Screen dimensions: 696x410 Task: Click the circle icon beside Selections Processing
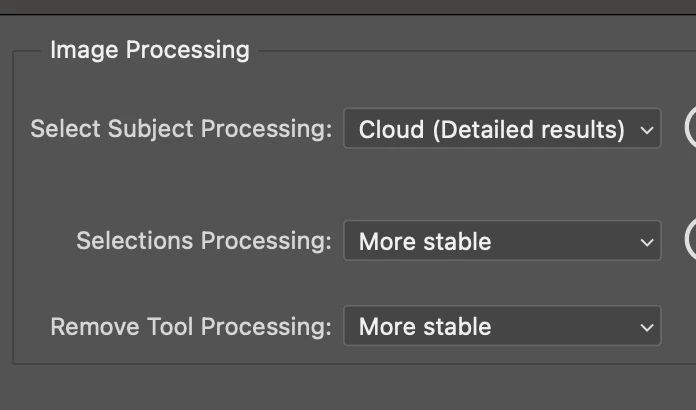(x=690, y=240)
